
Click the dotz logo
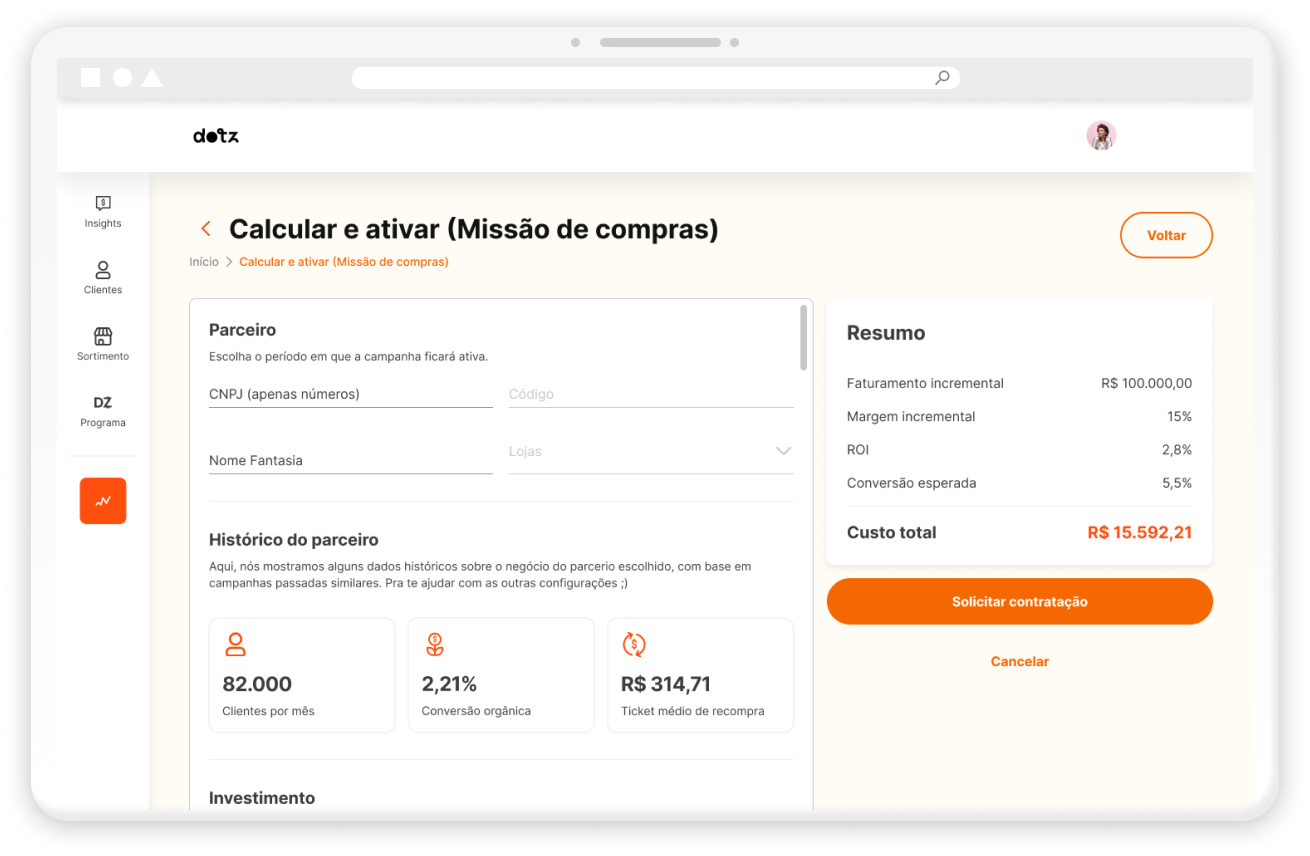coord(216,136)
